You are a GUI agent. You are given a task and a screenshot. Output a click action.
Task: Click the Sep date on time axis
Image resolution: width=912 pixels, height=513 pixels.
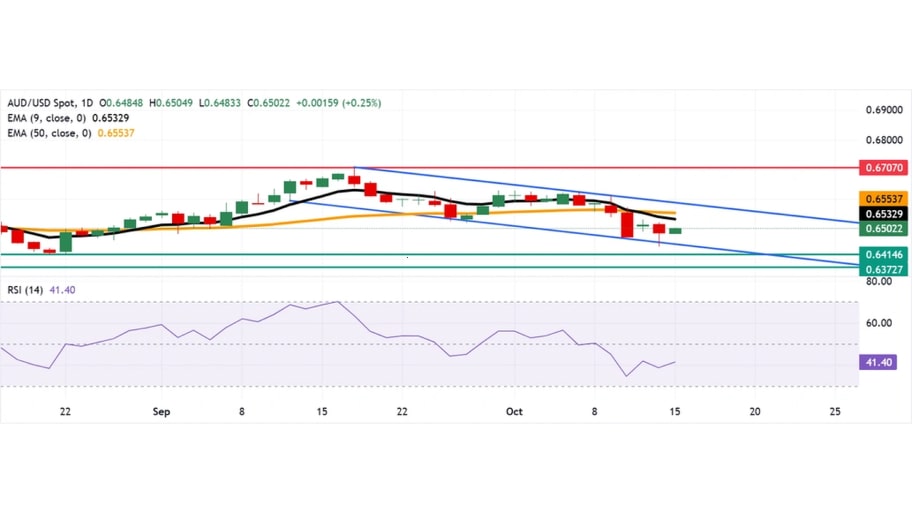pos(160,411)
